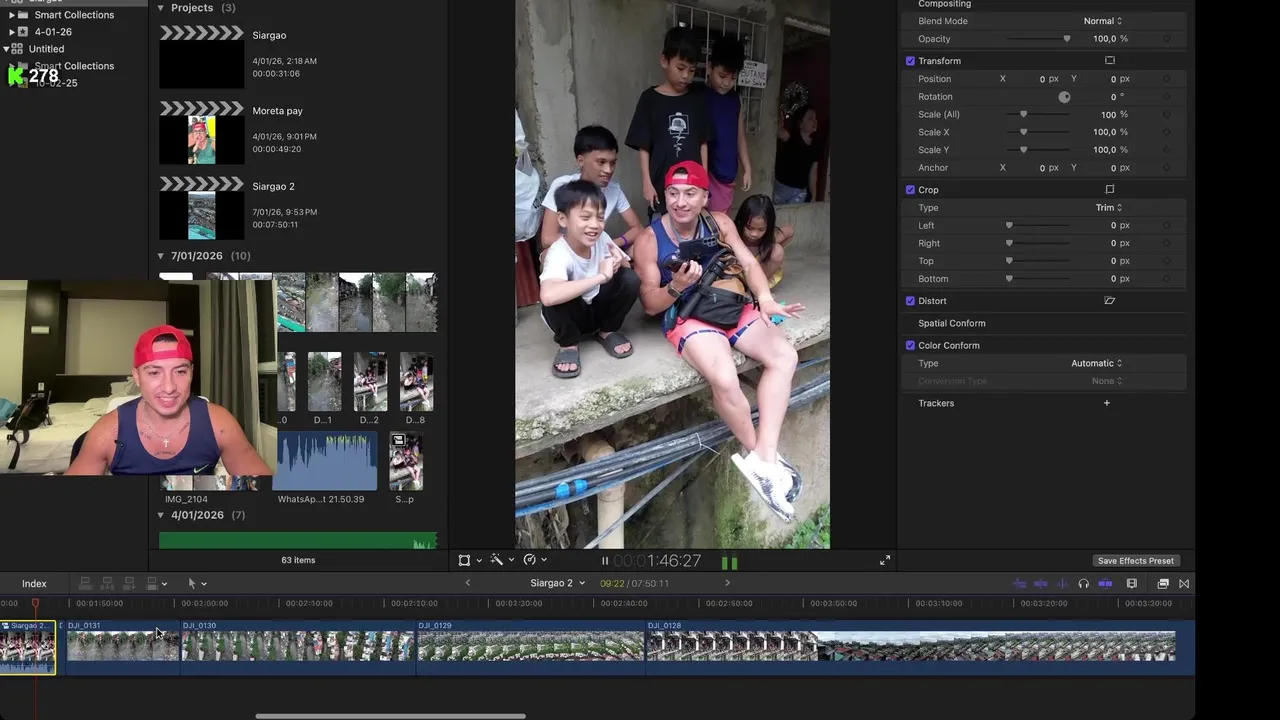The width and height of the screenshot is (1280, 720).
Task: Click the Distort on-screen controls icon
Action: (1109, 301)
